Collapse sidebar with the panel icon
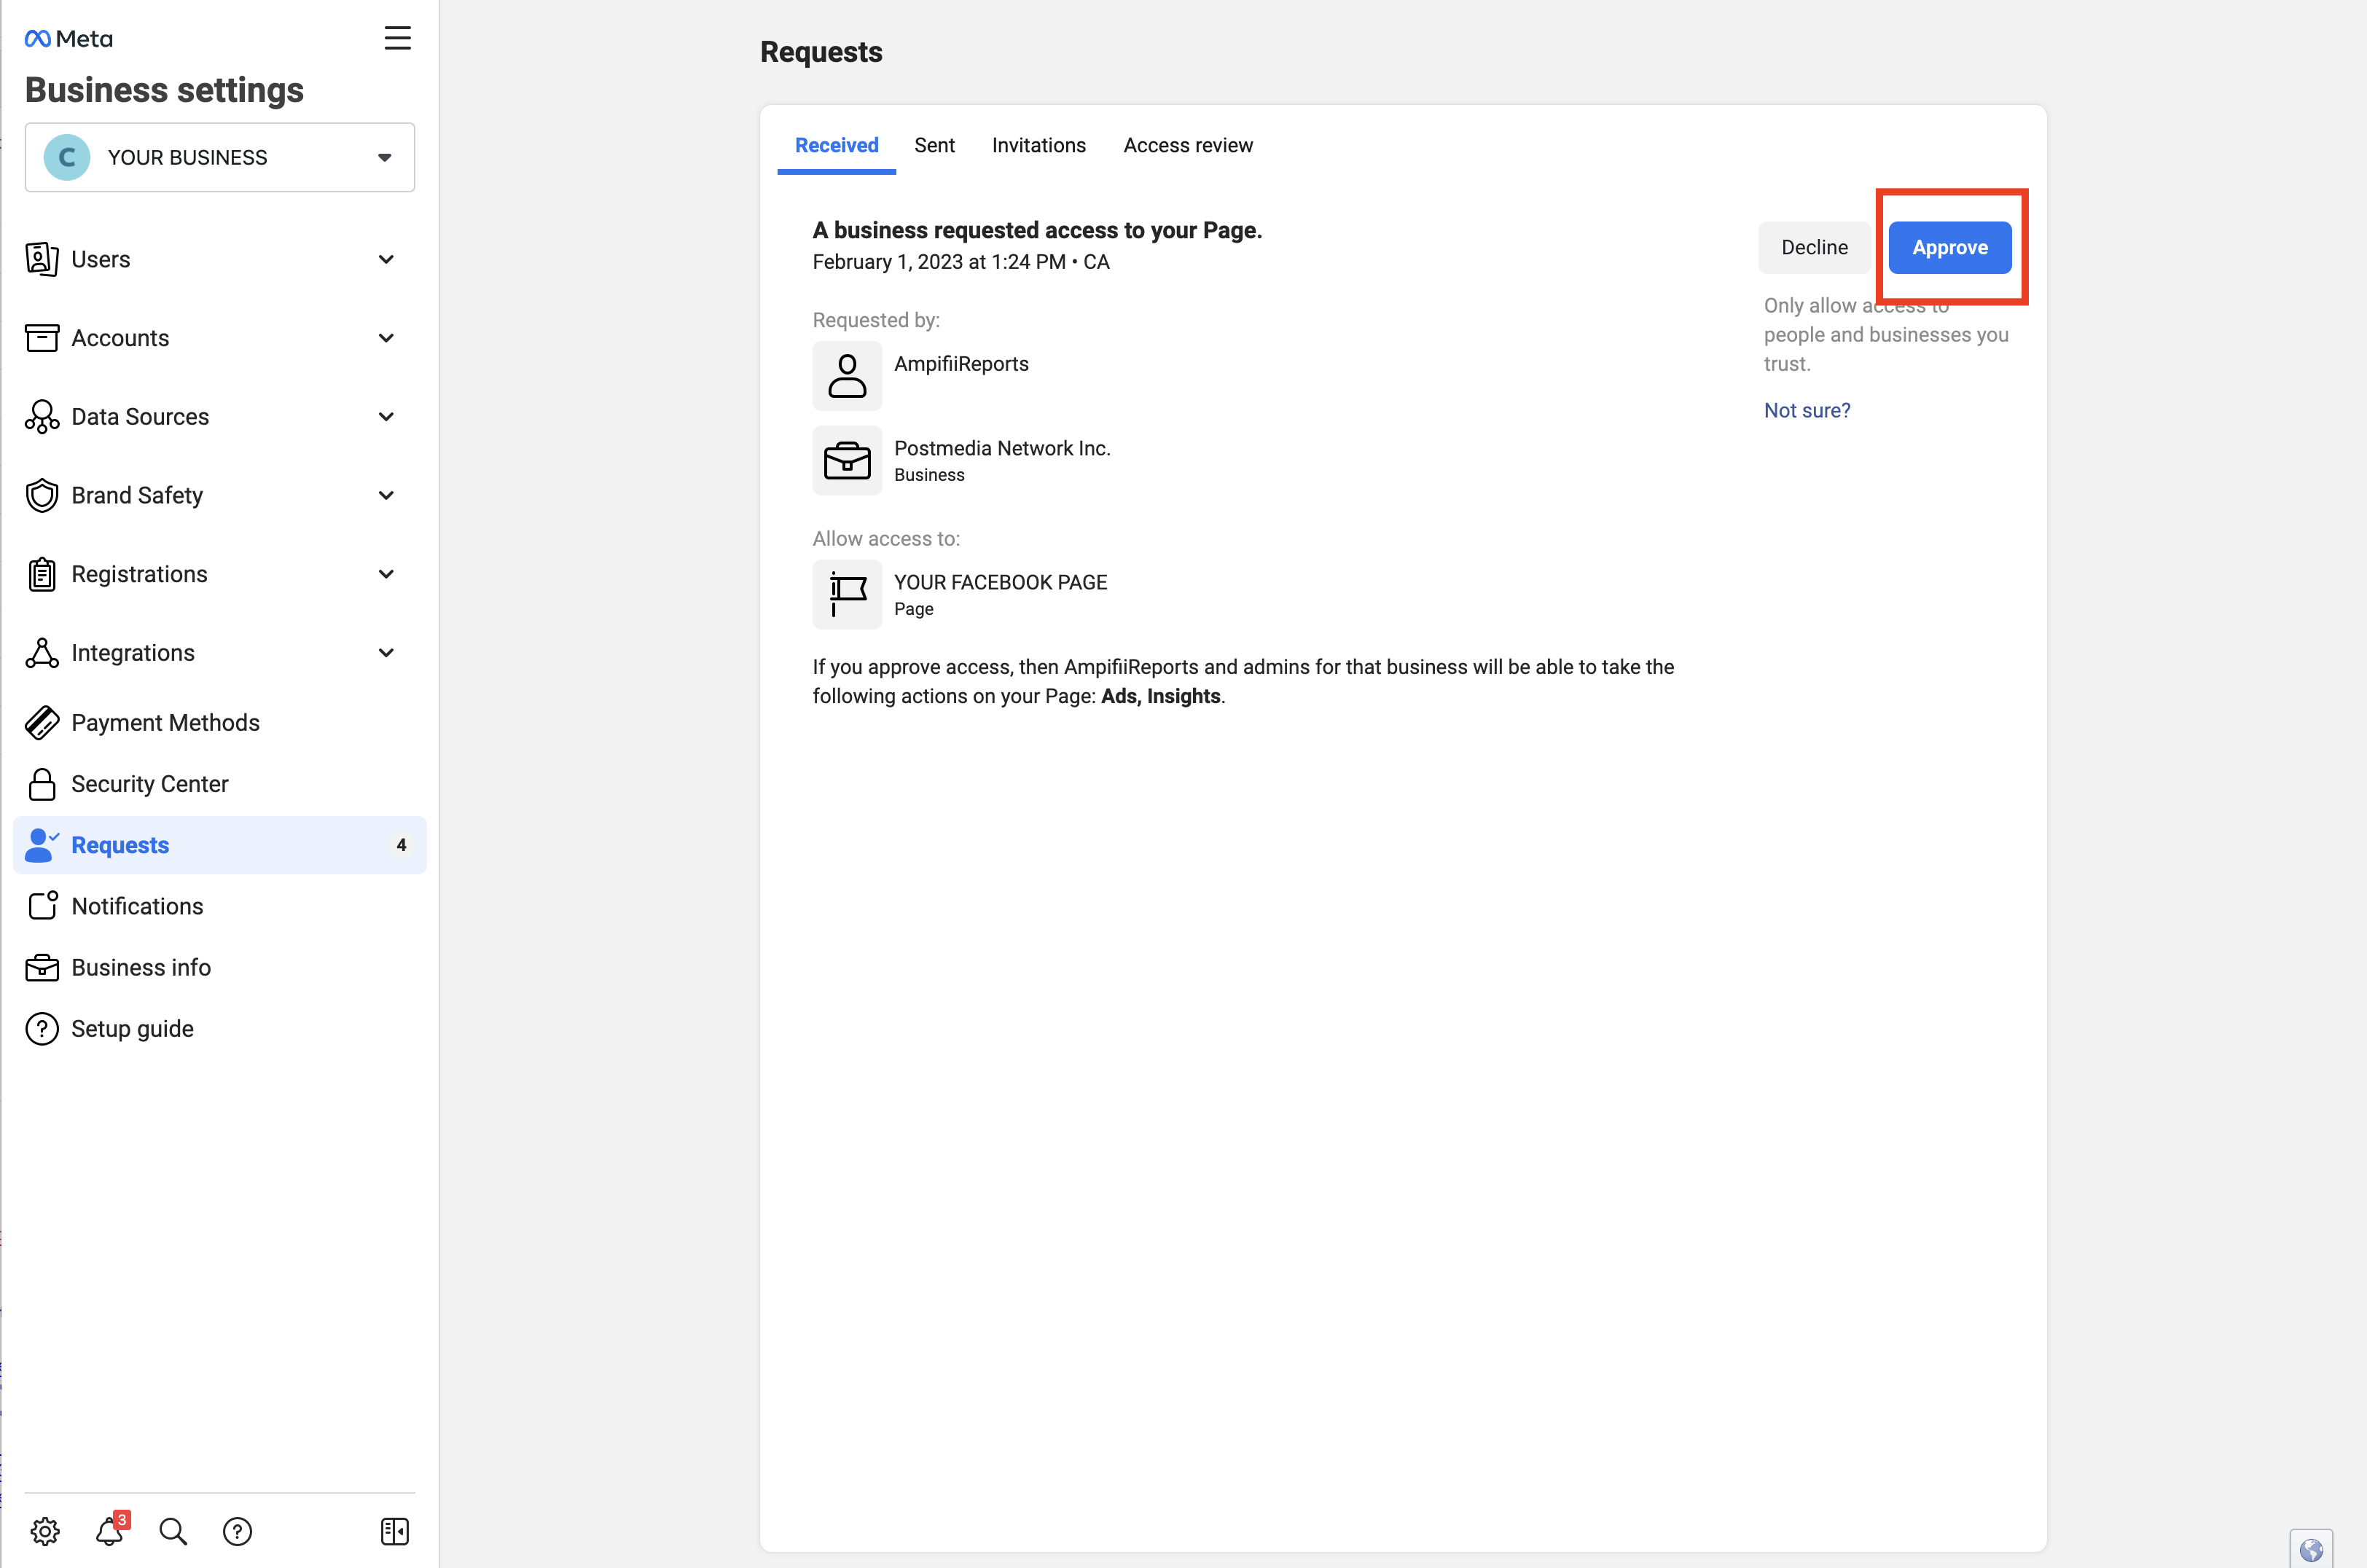The width and height of the screenshot is (2367, 1568). coord(395,1531)
